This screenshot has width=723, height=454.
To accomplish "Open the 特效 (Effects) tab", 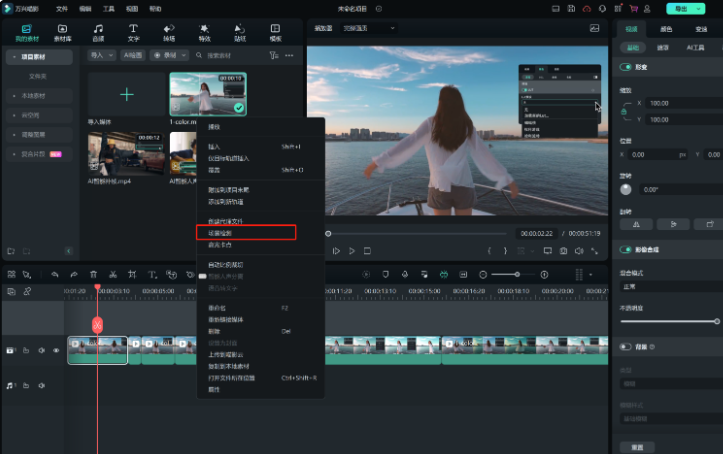I will pos(204,32).
